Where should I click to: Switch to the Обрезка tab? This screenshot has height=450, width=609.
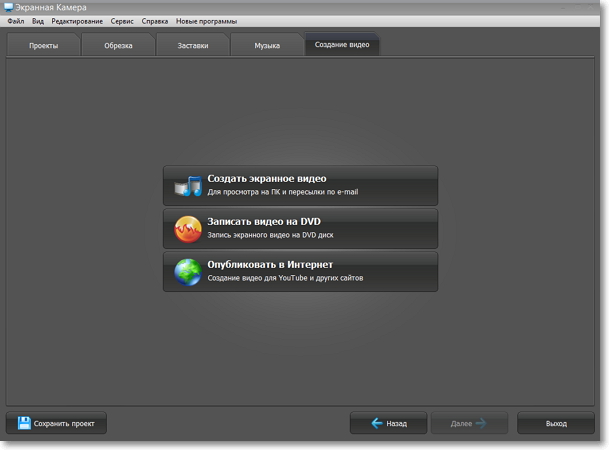tap(118, 45)
